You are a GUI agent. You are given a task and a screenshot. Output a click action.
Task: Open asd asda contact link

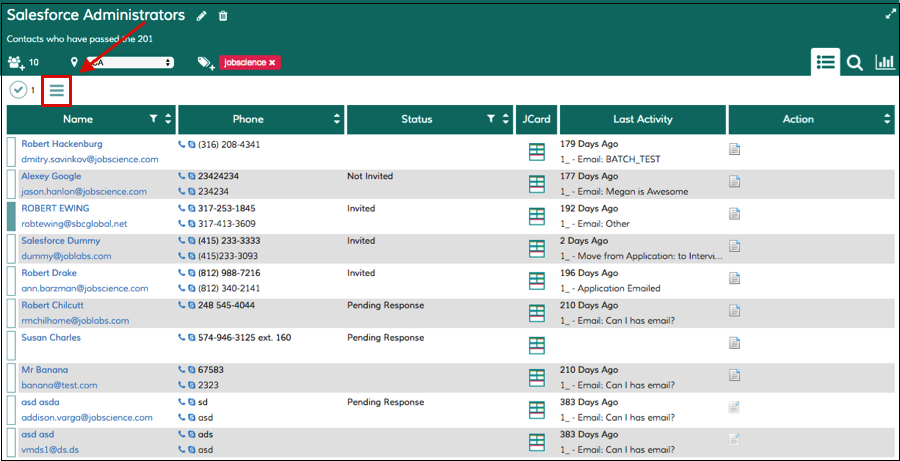[40, 402]
